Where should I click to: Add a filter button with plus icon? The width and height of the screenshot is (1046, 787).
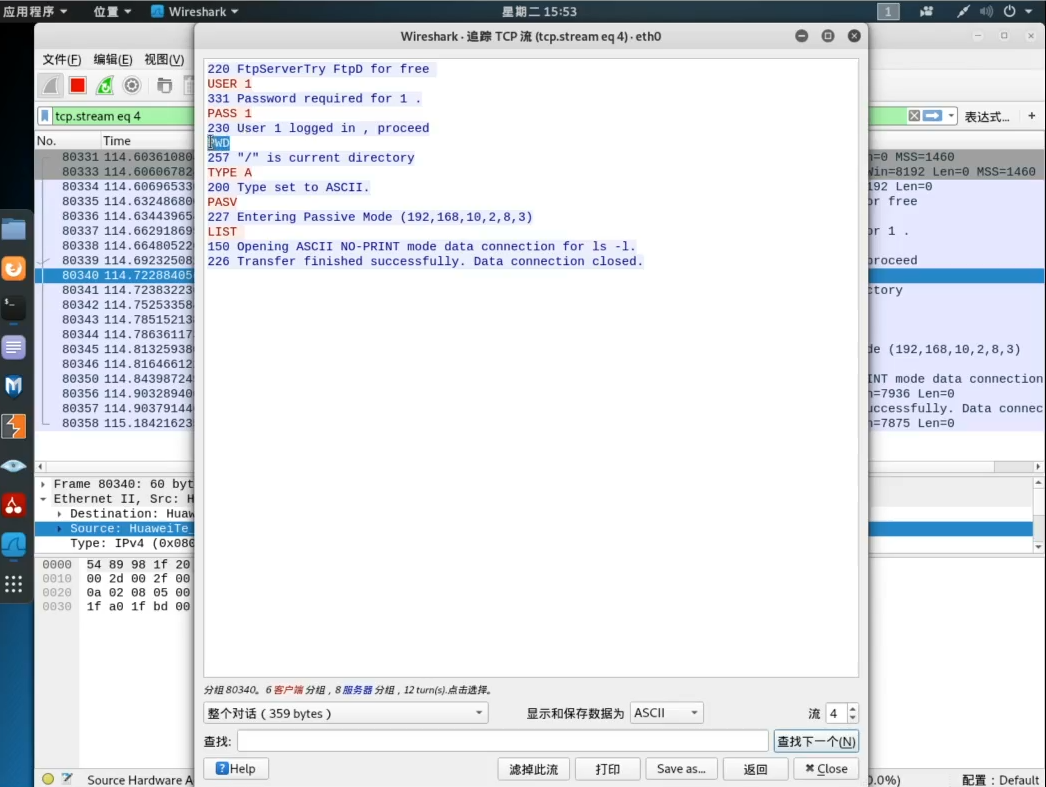(1031, 116)
